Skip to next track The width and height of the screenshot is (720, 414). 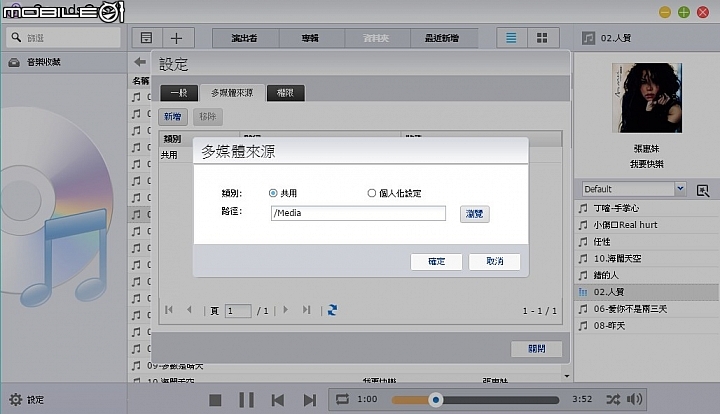310,400
